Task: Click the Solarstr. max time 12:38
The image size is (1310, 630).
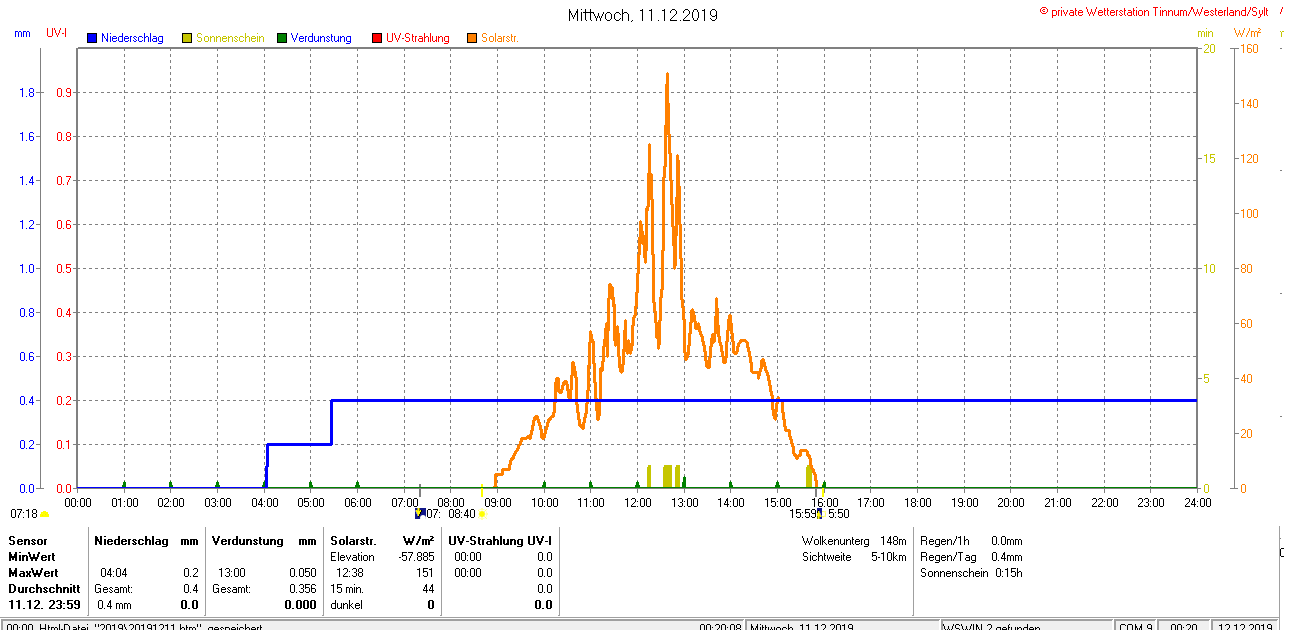Action: point(349,573)
